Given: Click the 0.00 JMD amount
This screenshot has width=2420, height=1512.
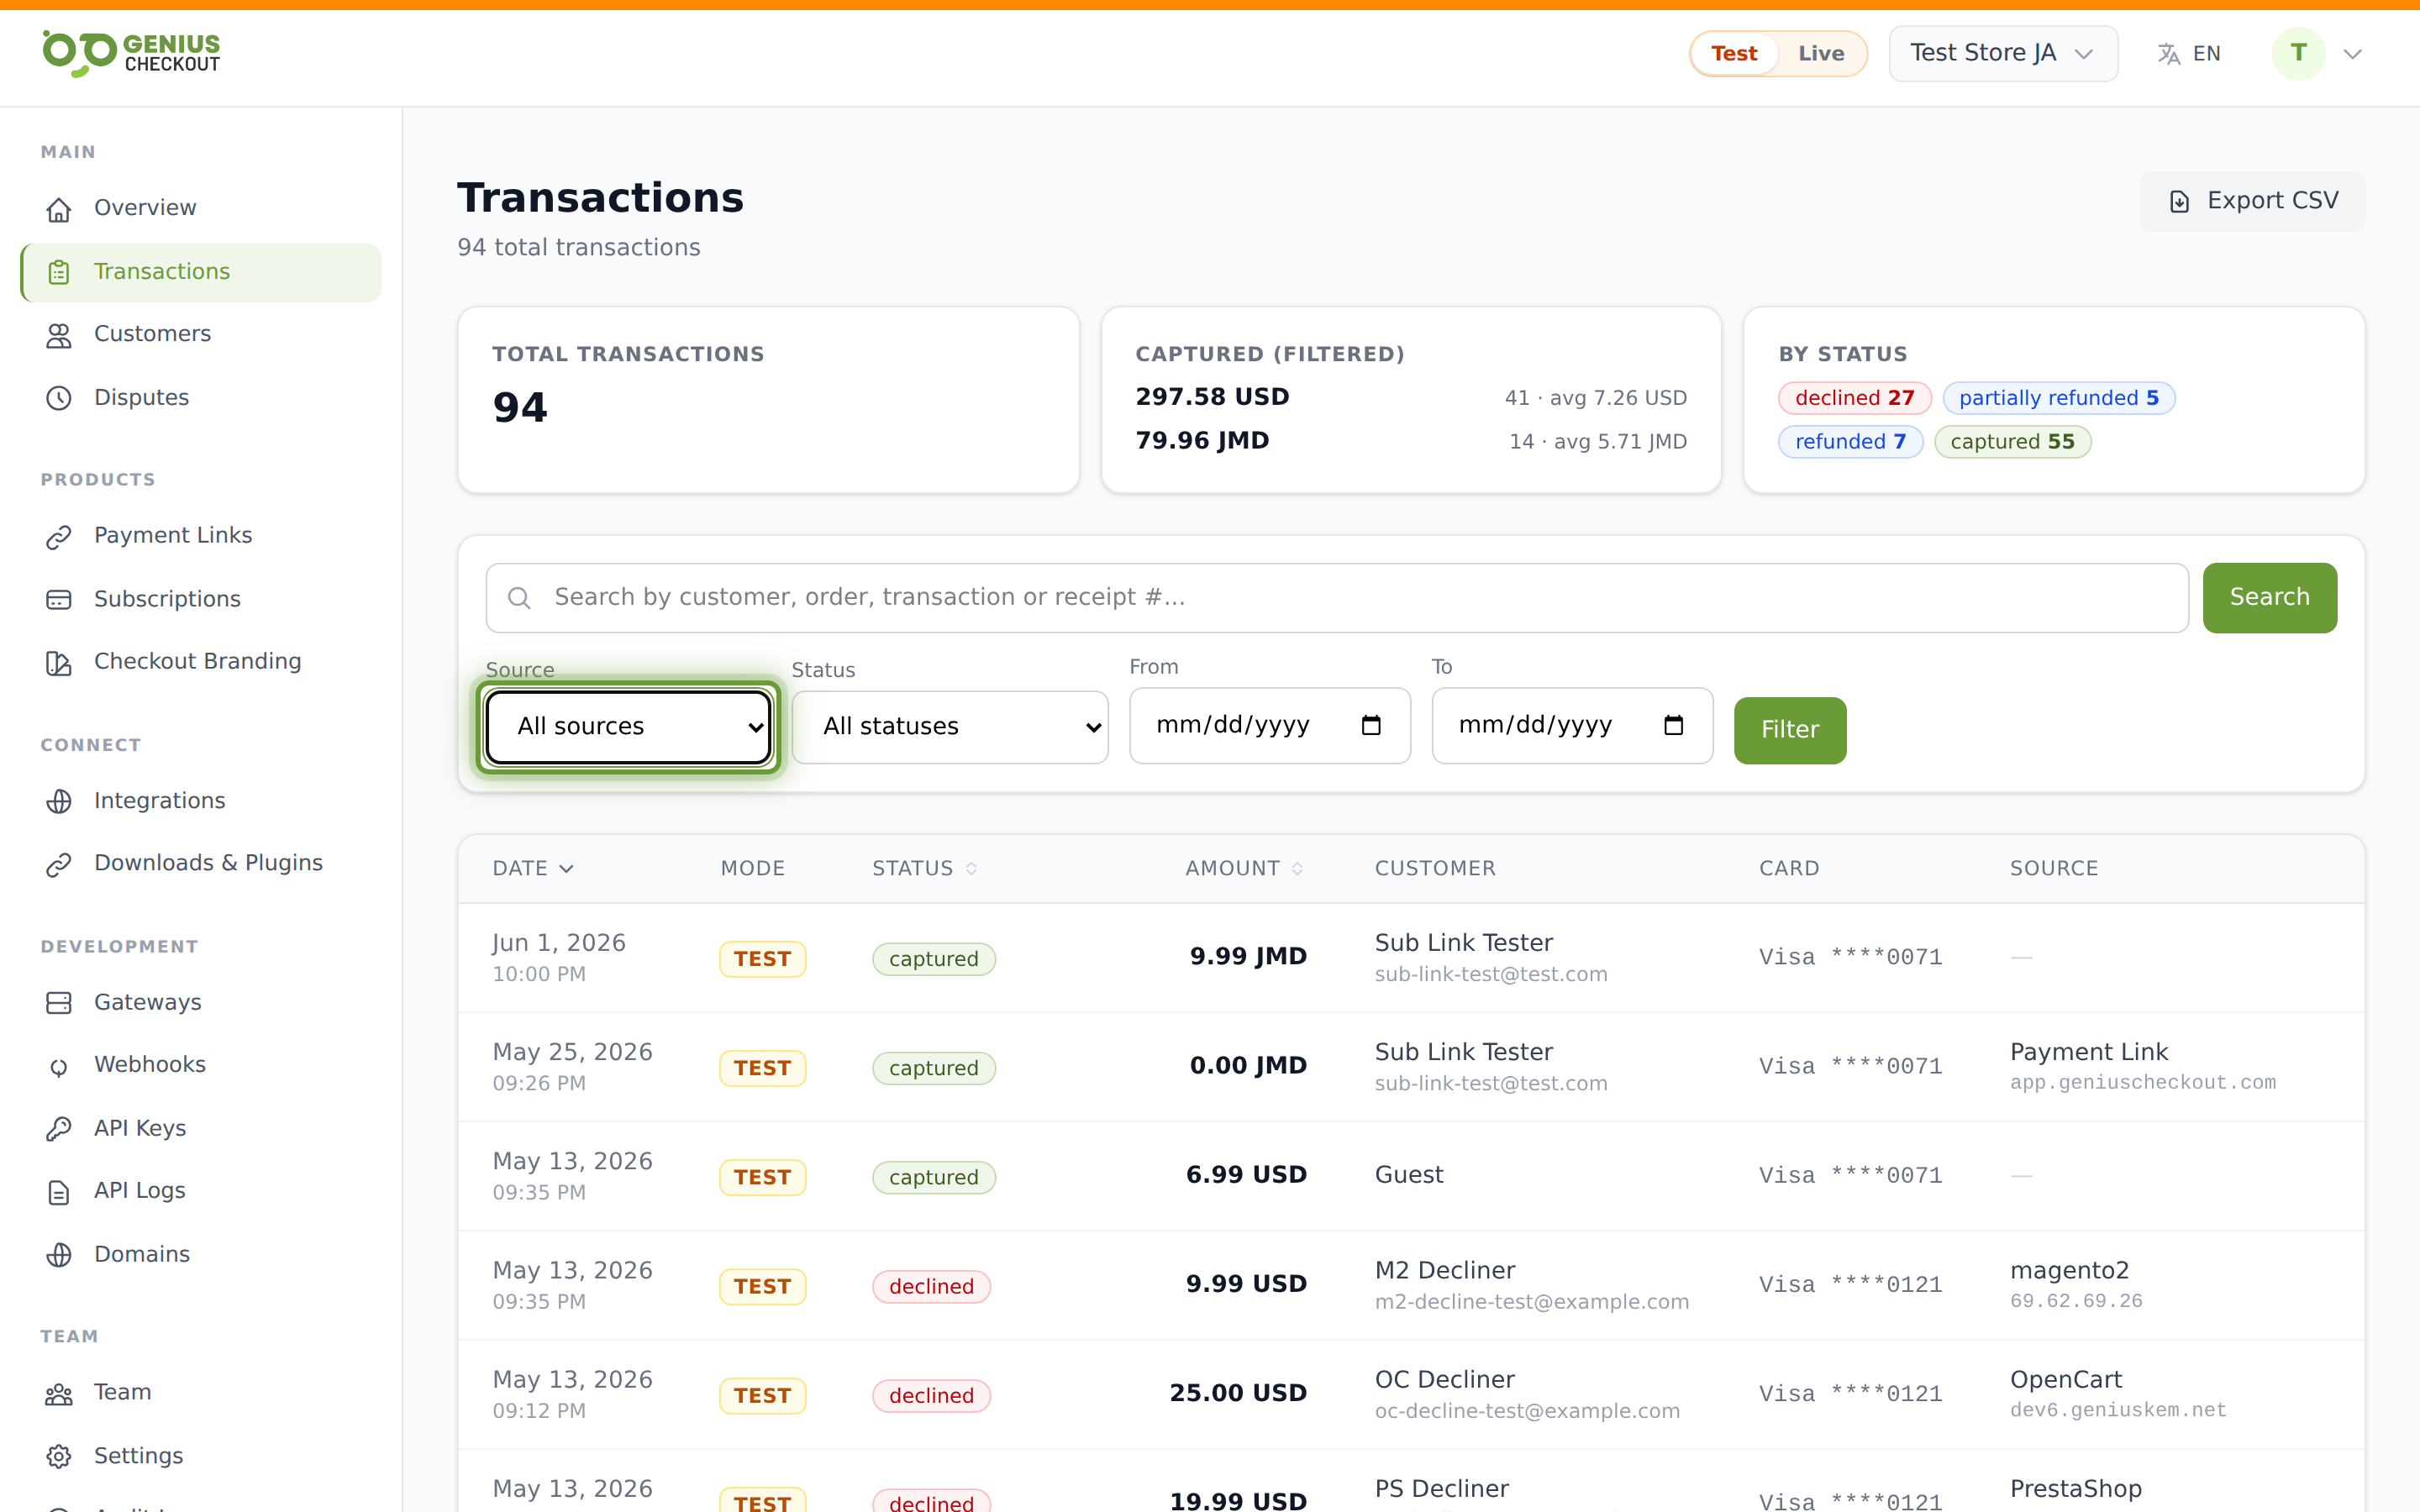Looking at the screenshot, I should 1248,1066.
